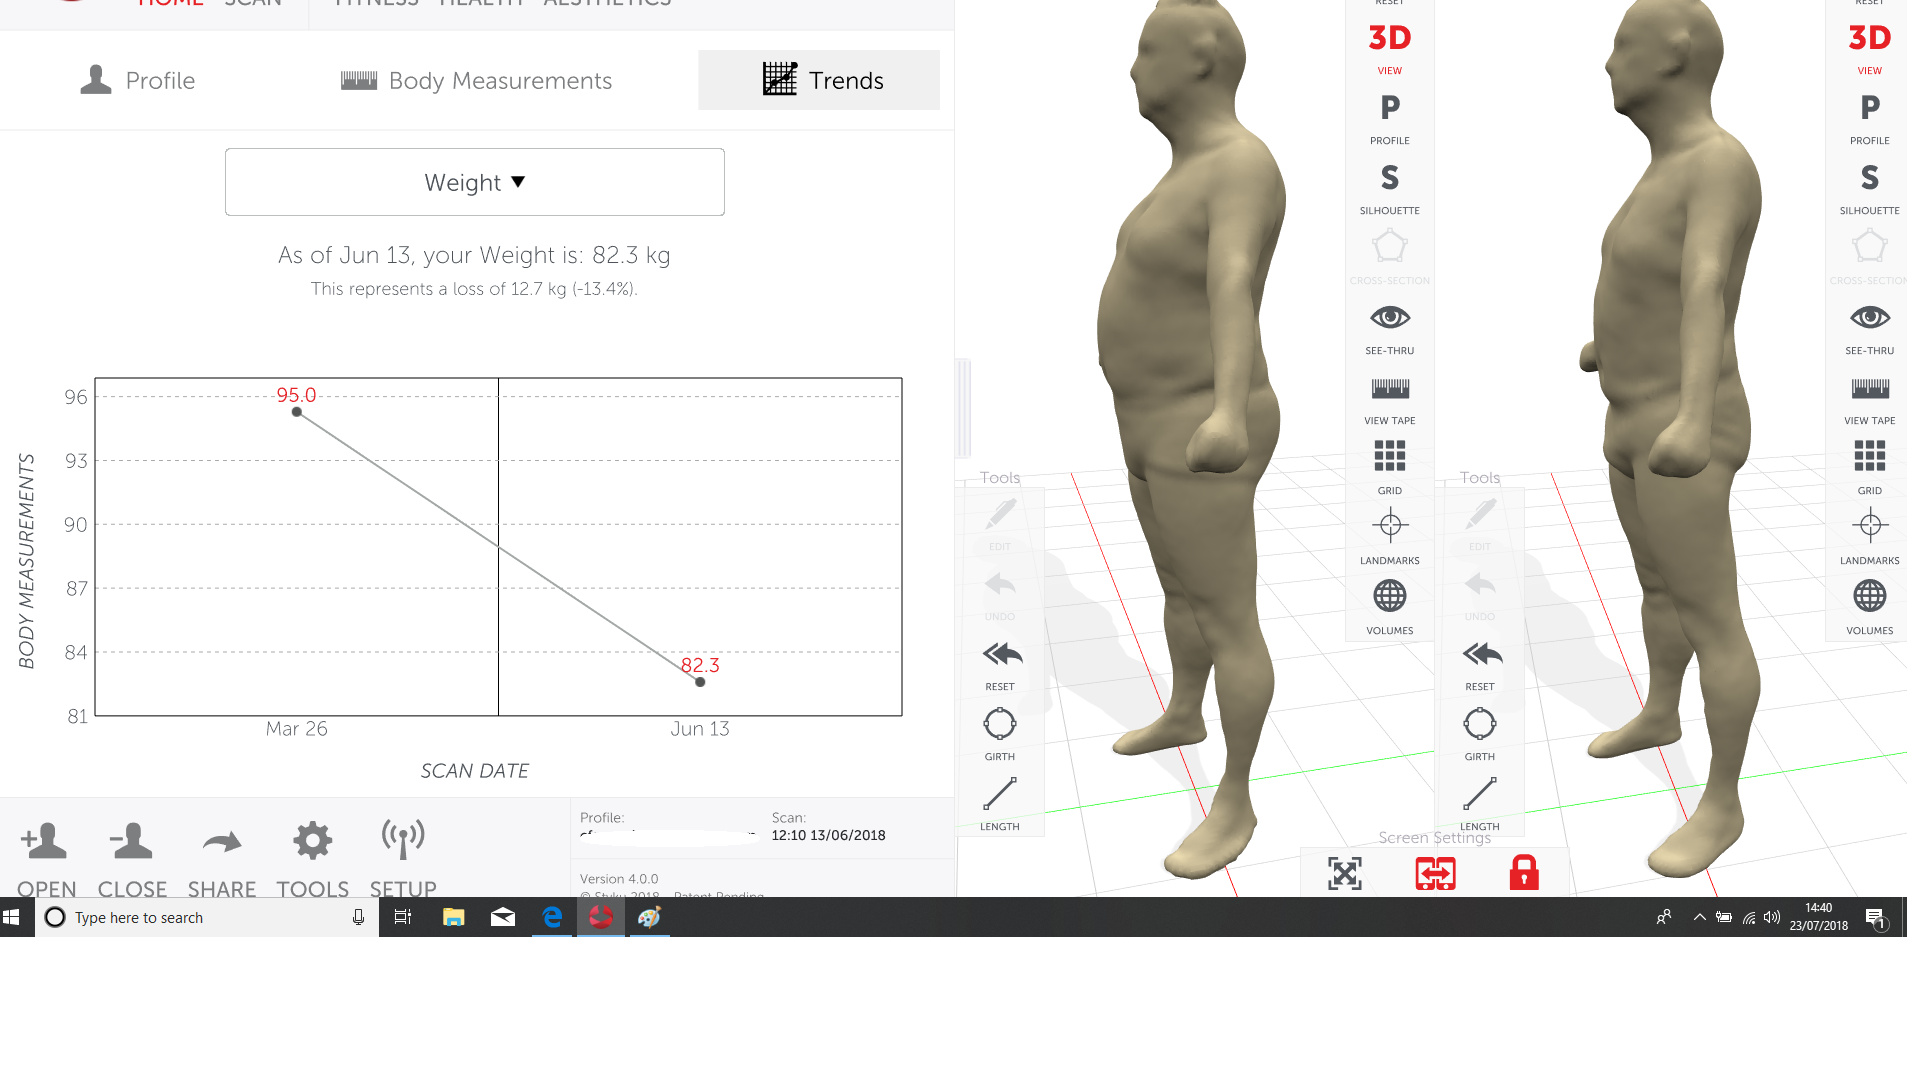
Task: Select Profile view in right viewer
Action: [1870, 118]
